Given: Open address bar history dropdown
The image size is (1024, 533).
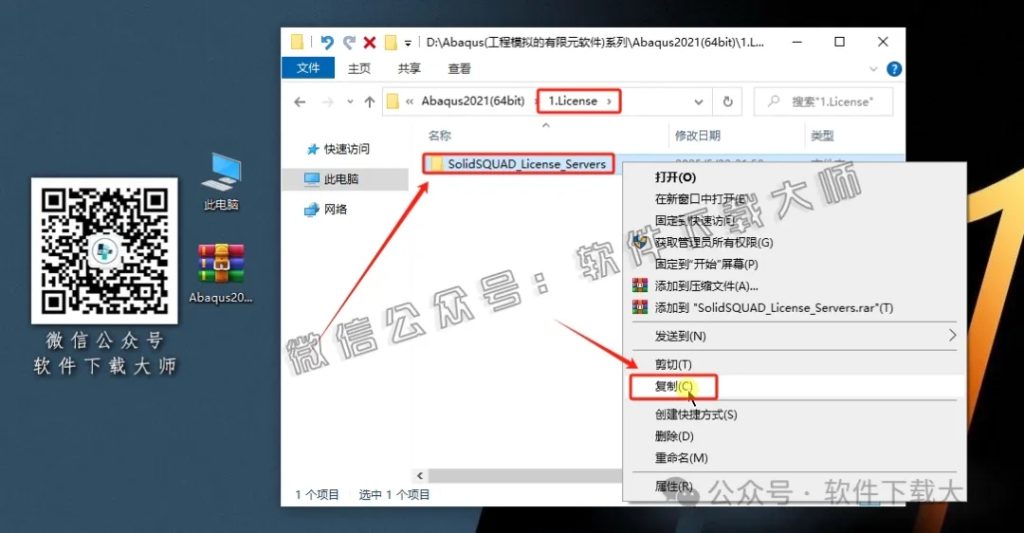Looking at the screenshot, I should (x=698, y=102).
